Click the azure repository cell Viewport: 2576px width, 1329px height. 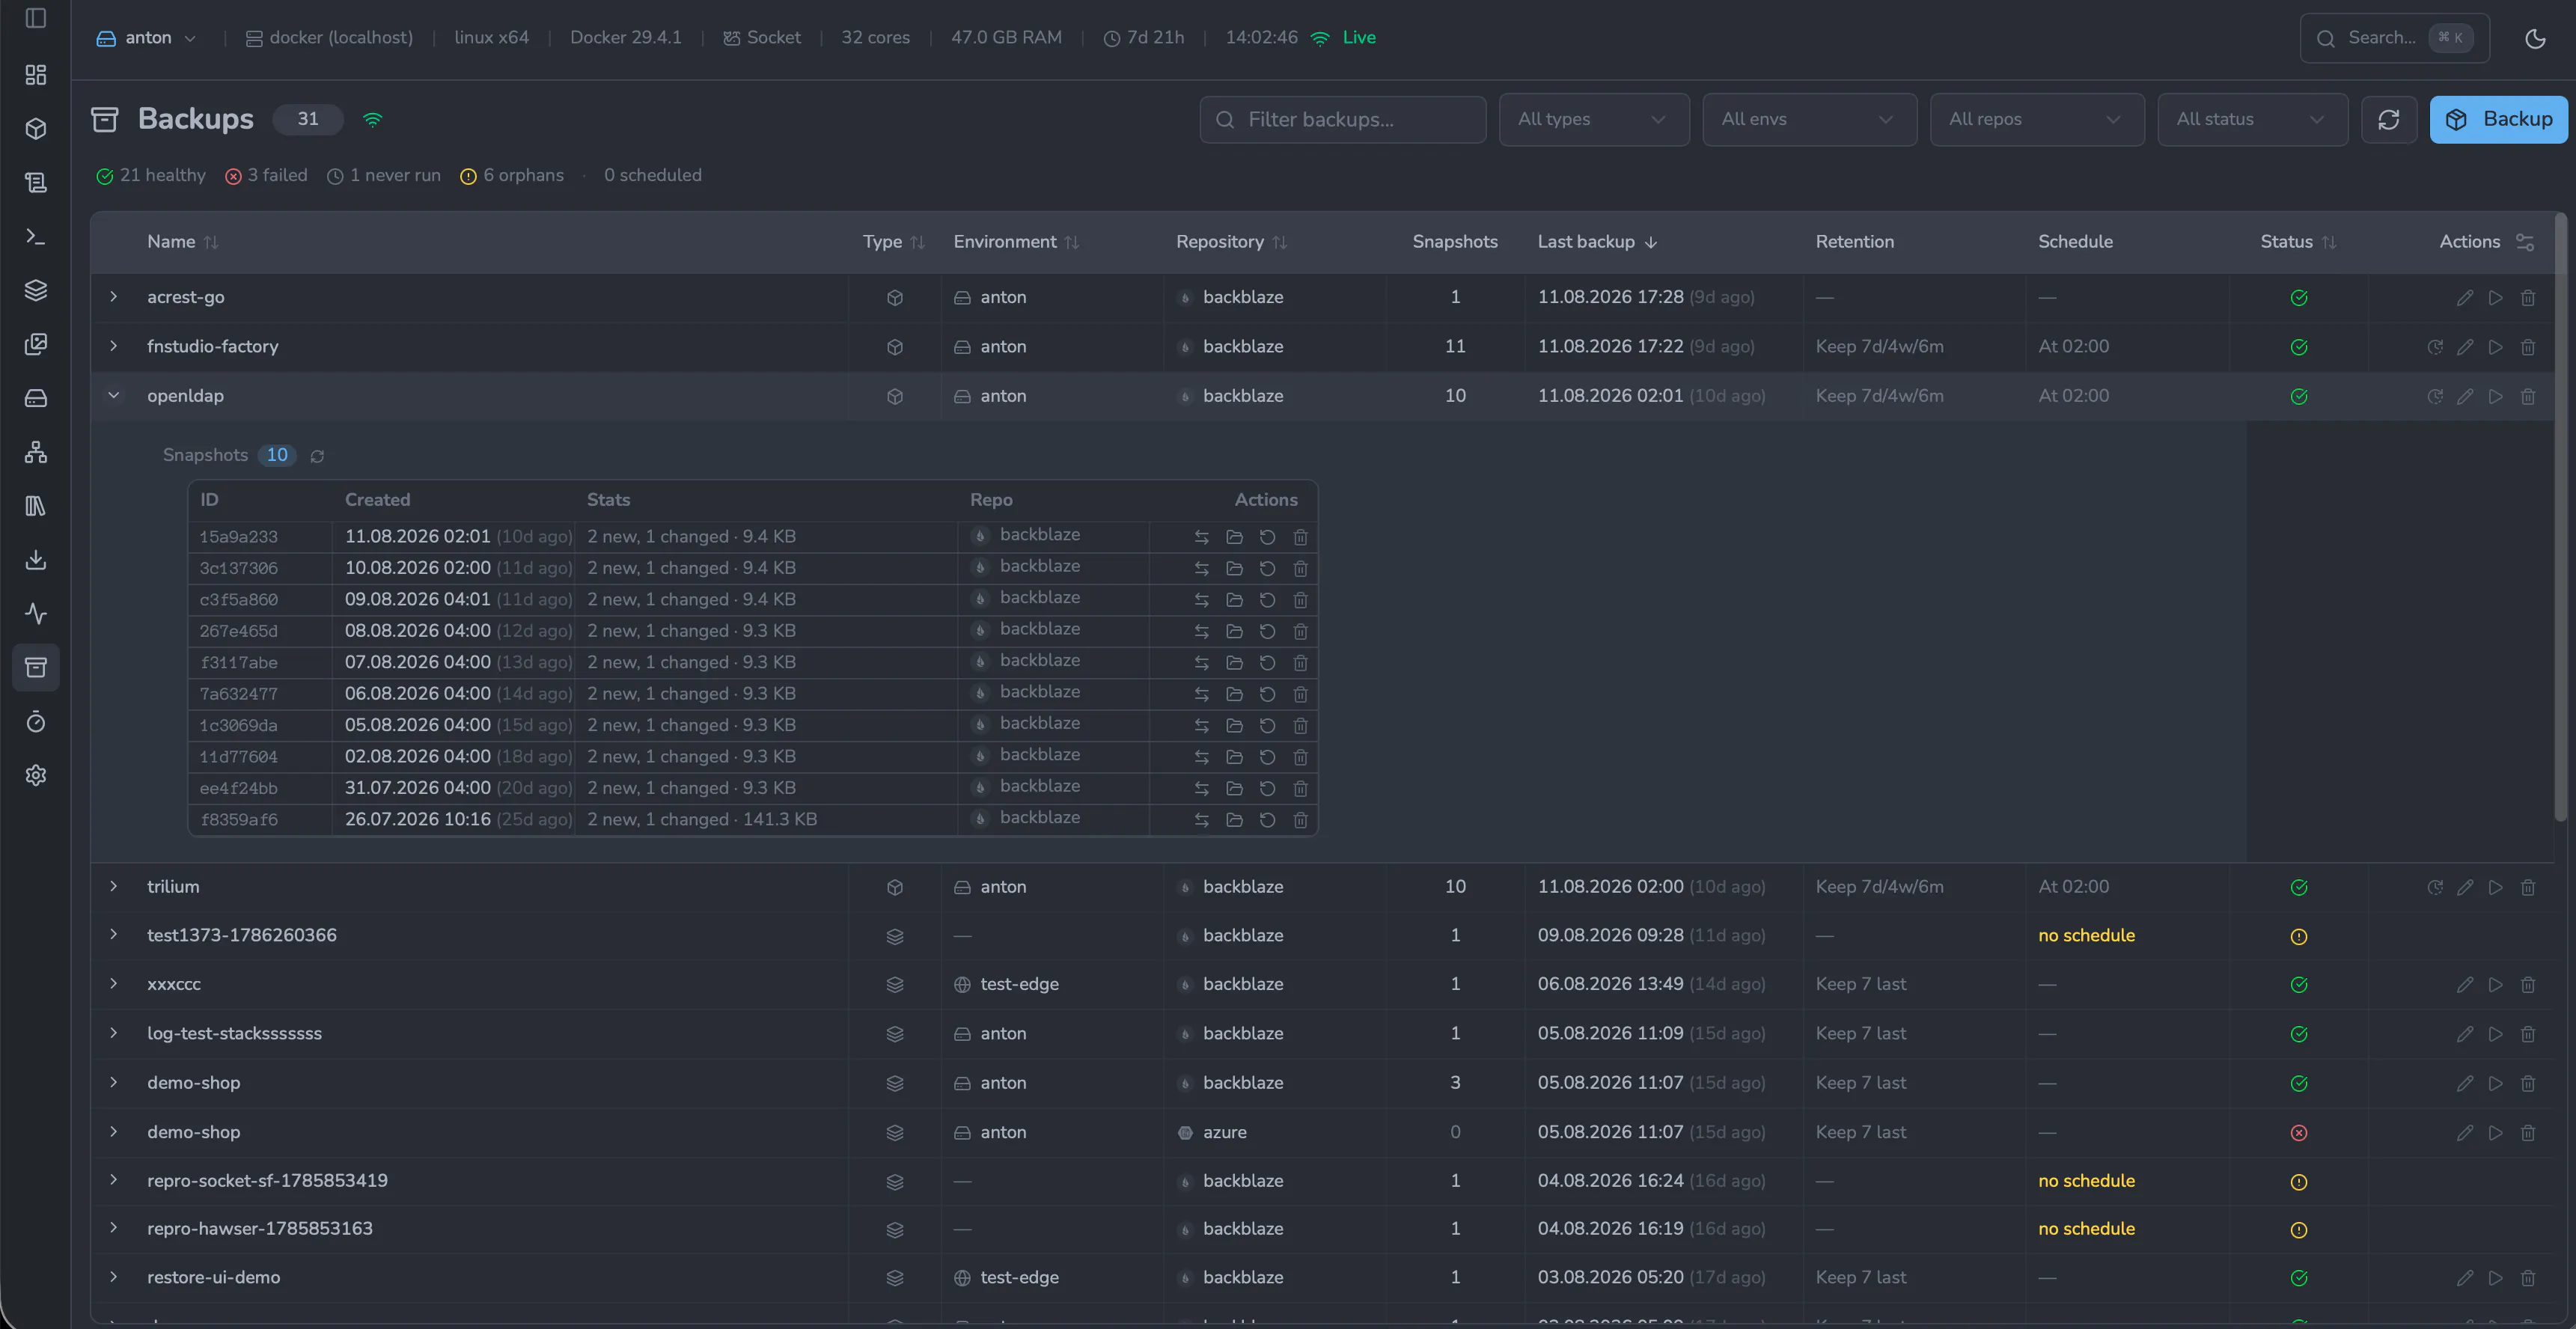pyautogui.click(x=1212, y=1133)
